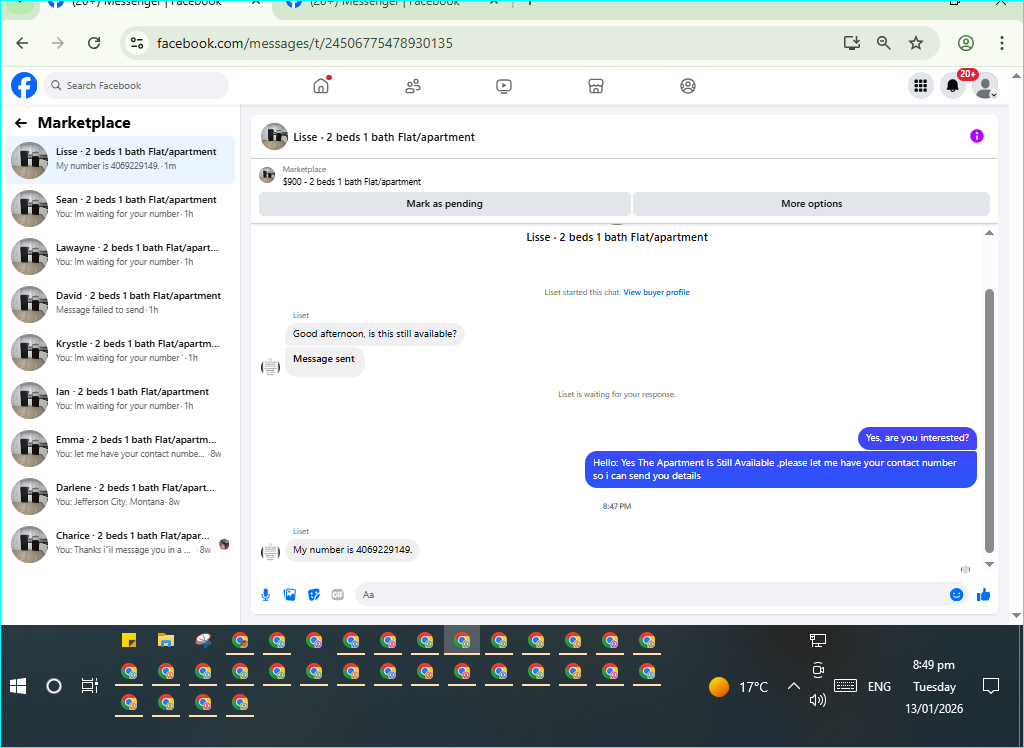Image resolution: width=1024 pixels, height=748 pixels.
Task: Open Task View on the taskbar
Action: tap(89, 686)
